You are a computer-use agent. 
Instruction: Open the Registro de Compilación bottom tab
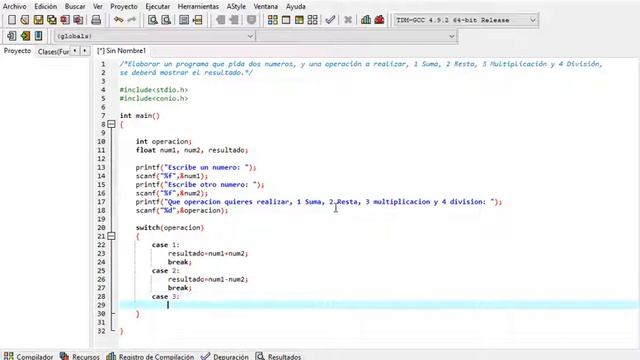(x=150, y=356)
